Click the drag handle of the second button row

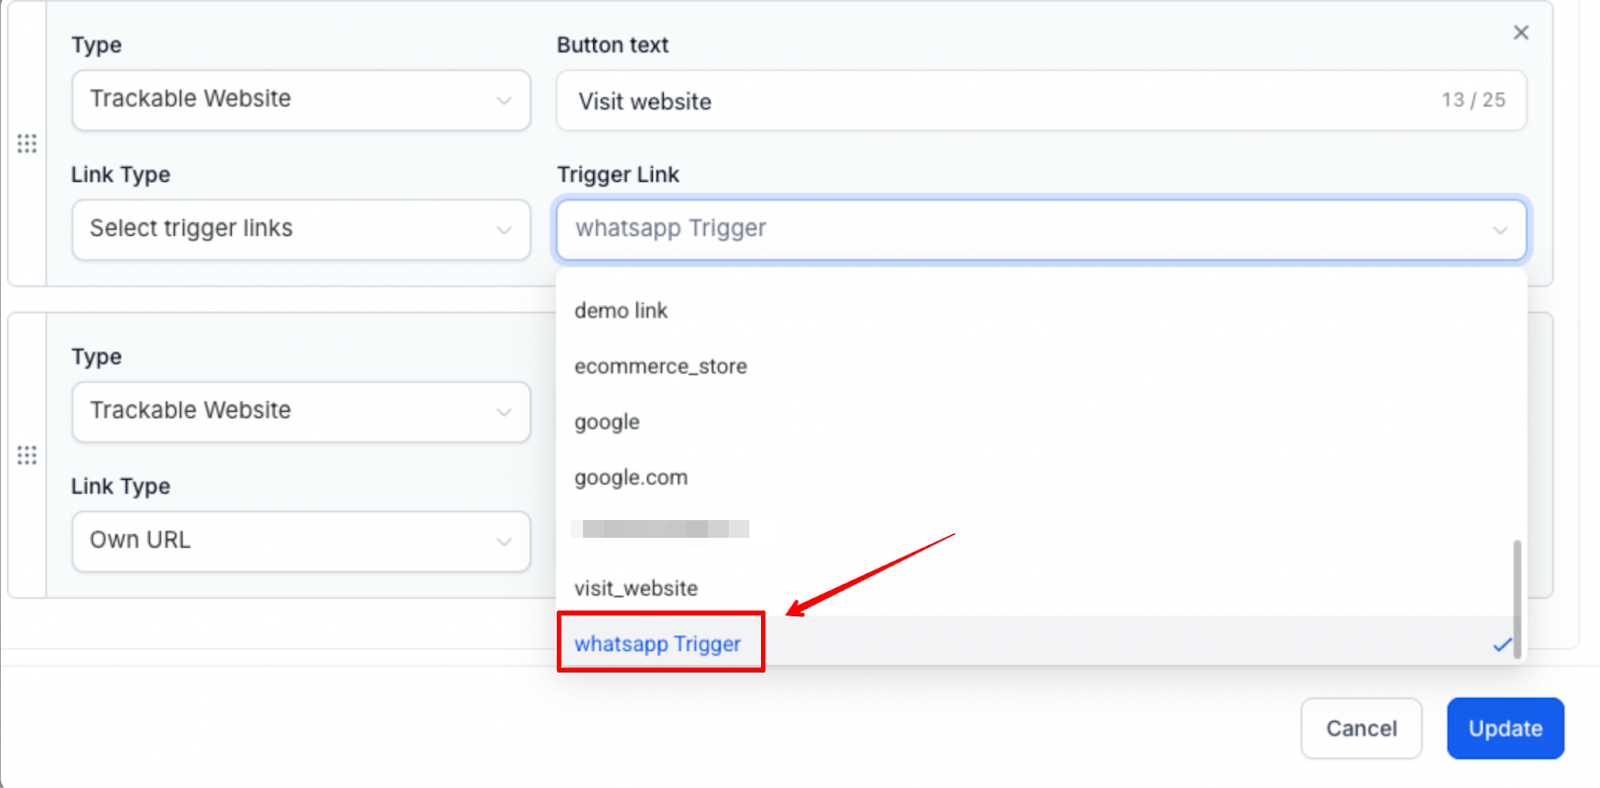pyautogui.click(x=27, y=456)
